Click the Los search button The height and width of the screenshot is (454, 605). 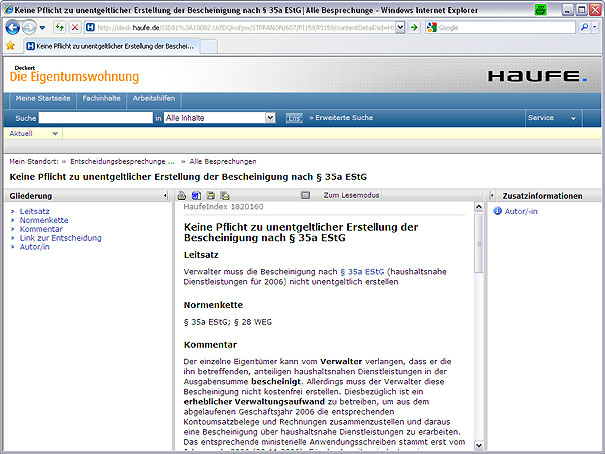(294, 118)
